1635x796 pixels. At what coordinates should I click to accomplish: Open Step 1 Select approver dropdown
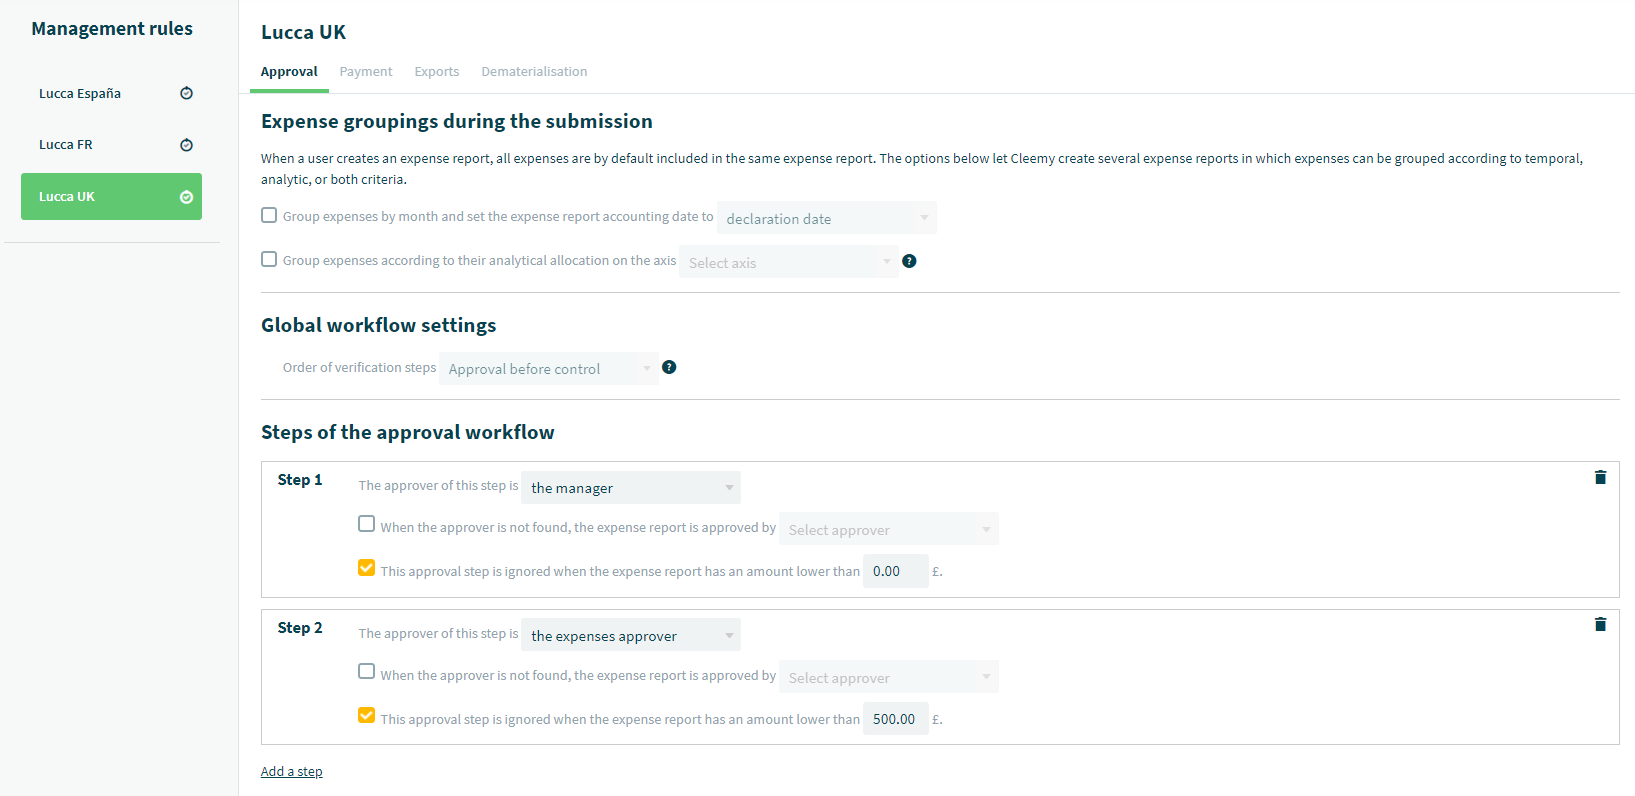click(889, 529)
